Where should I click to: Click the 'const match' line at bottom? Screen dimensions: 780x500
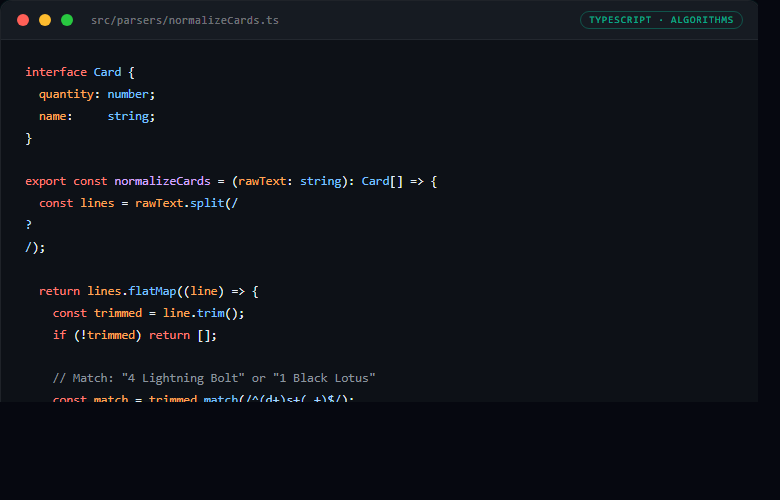click(203, 398)
